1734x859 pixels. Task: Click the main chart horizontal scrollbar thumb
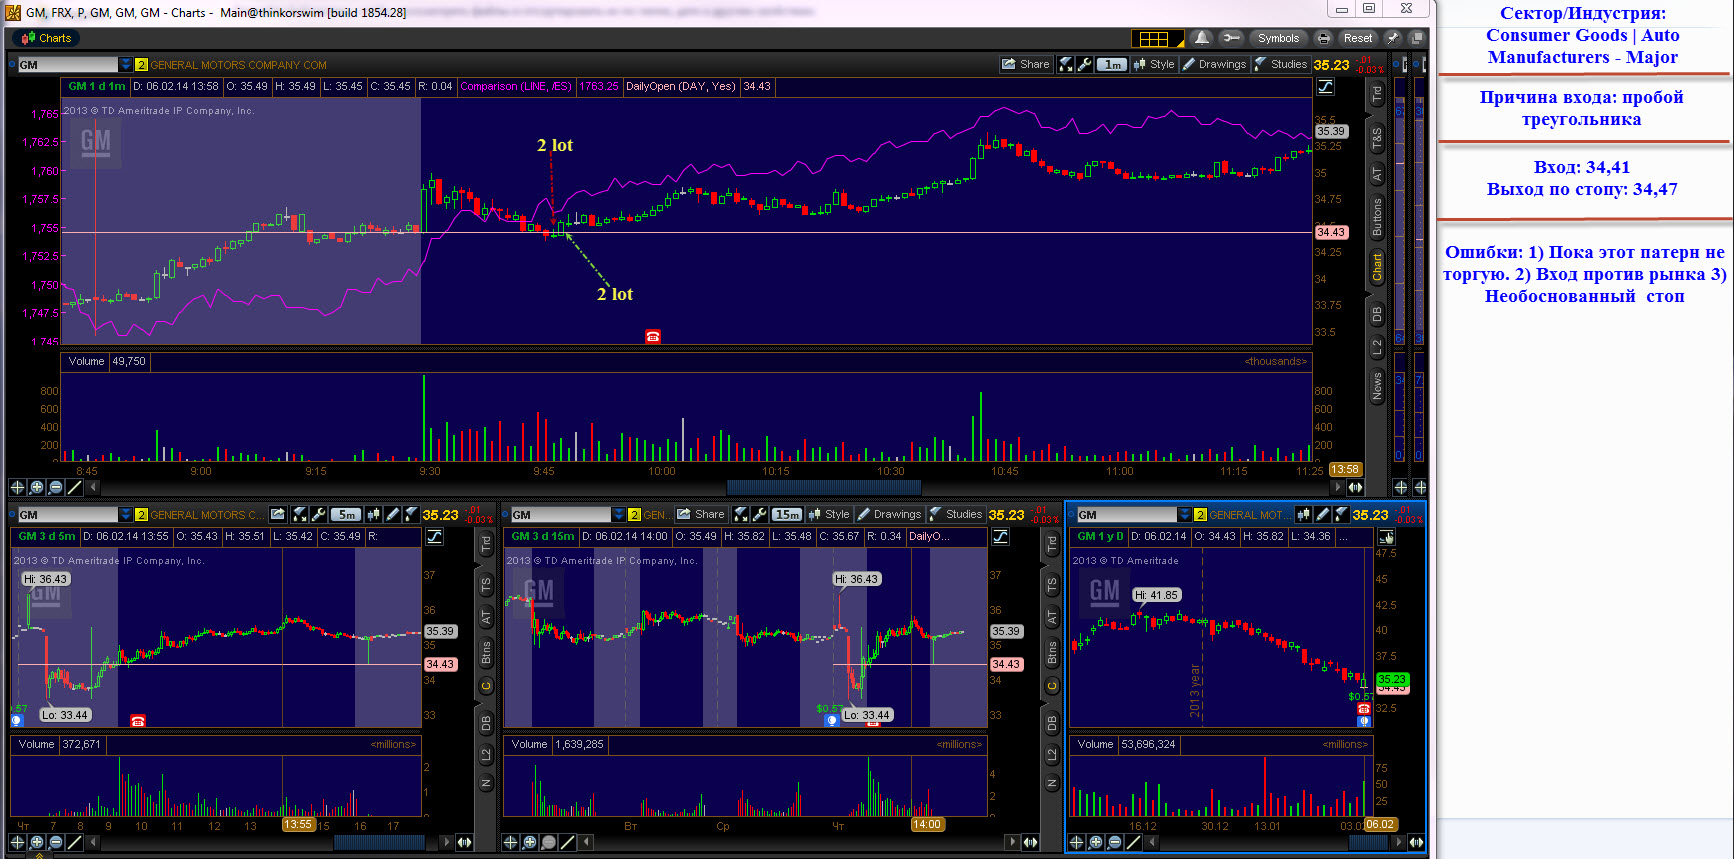click(823, 487)
